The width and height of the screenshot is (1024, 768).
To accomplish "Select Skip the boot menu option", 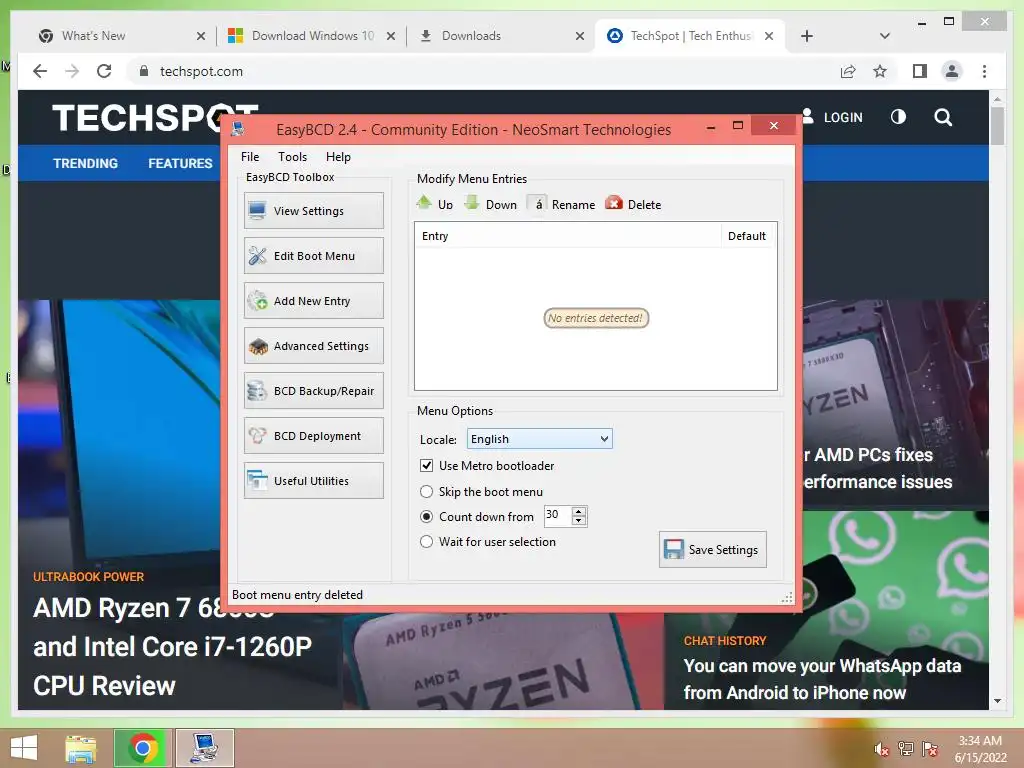I will click(426, 491).
